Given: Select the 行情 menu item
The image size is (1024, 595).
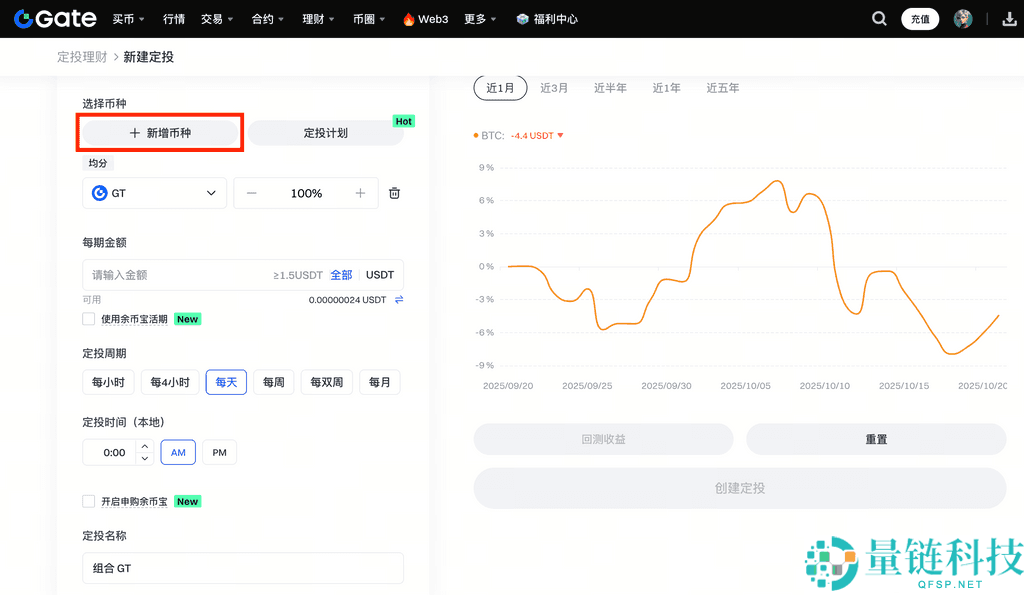Looking at the screenshot, I should pos(174,18).
